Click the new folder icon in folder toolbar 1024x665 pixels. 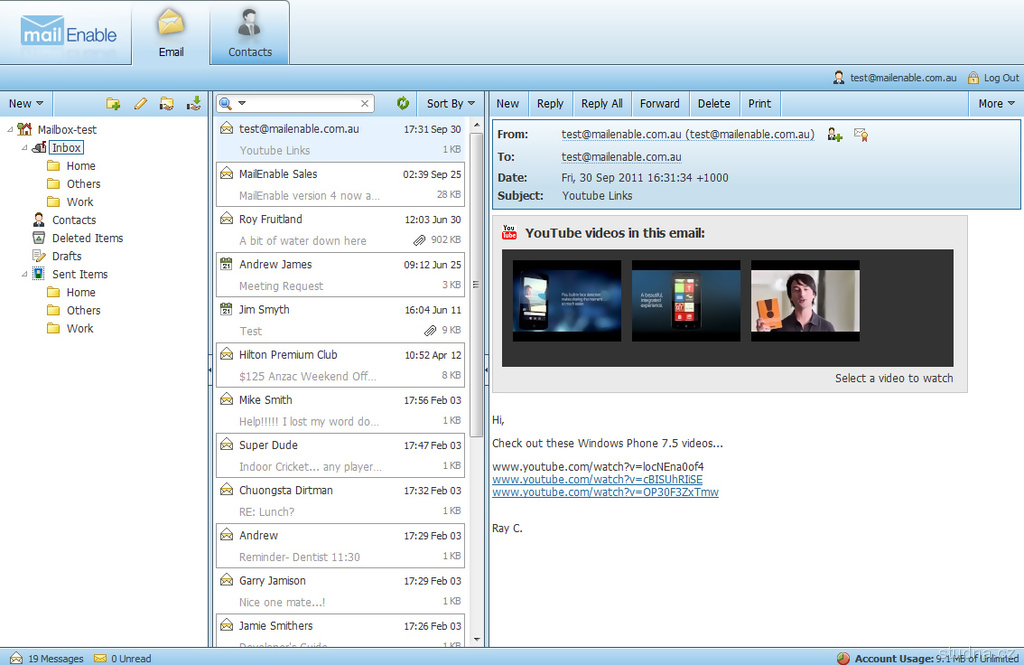tap(114, 104)
